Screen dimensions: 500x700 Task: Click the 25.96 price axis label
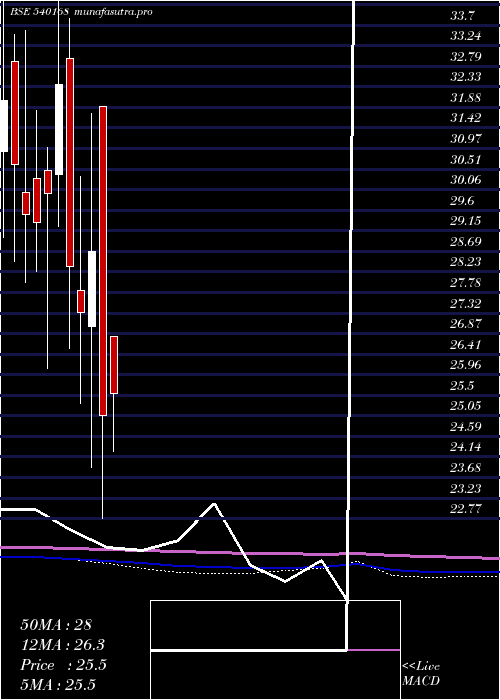pyautogui.click(x=466, y=365)
